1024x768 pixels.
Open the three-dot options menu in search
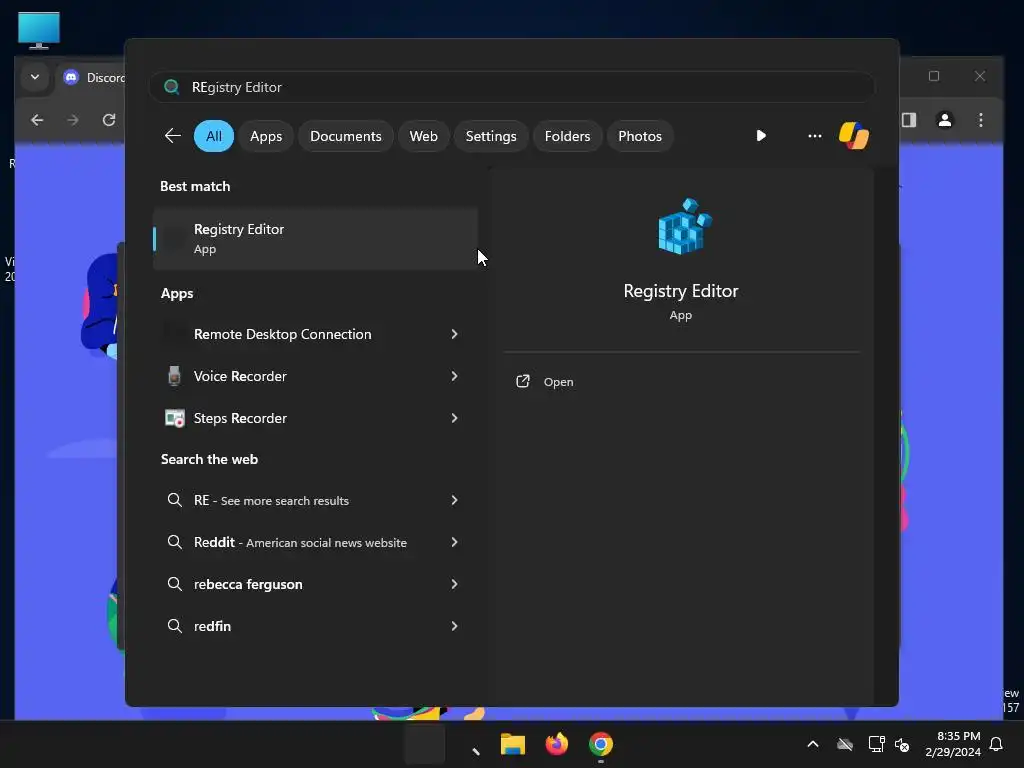[x=814, y=136]
